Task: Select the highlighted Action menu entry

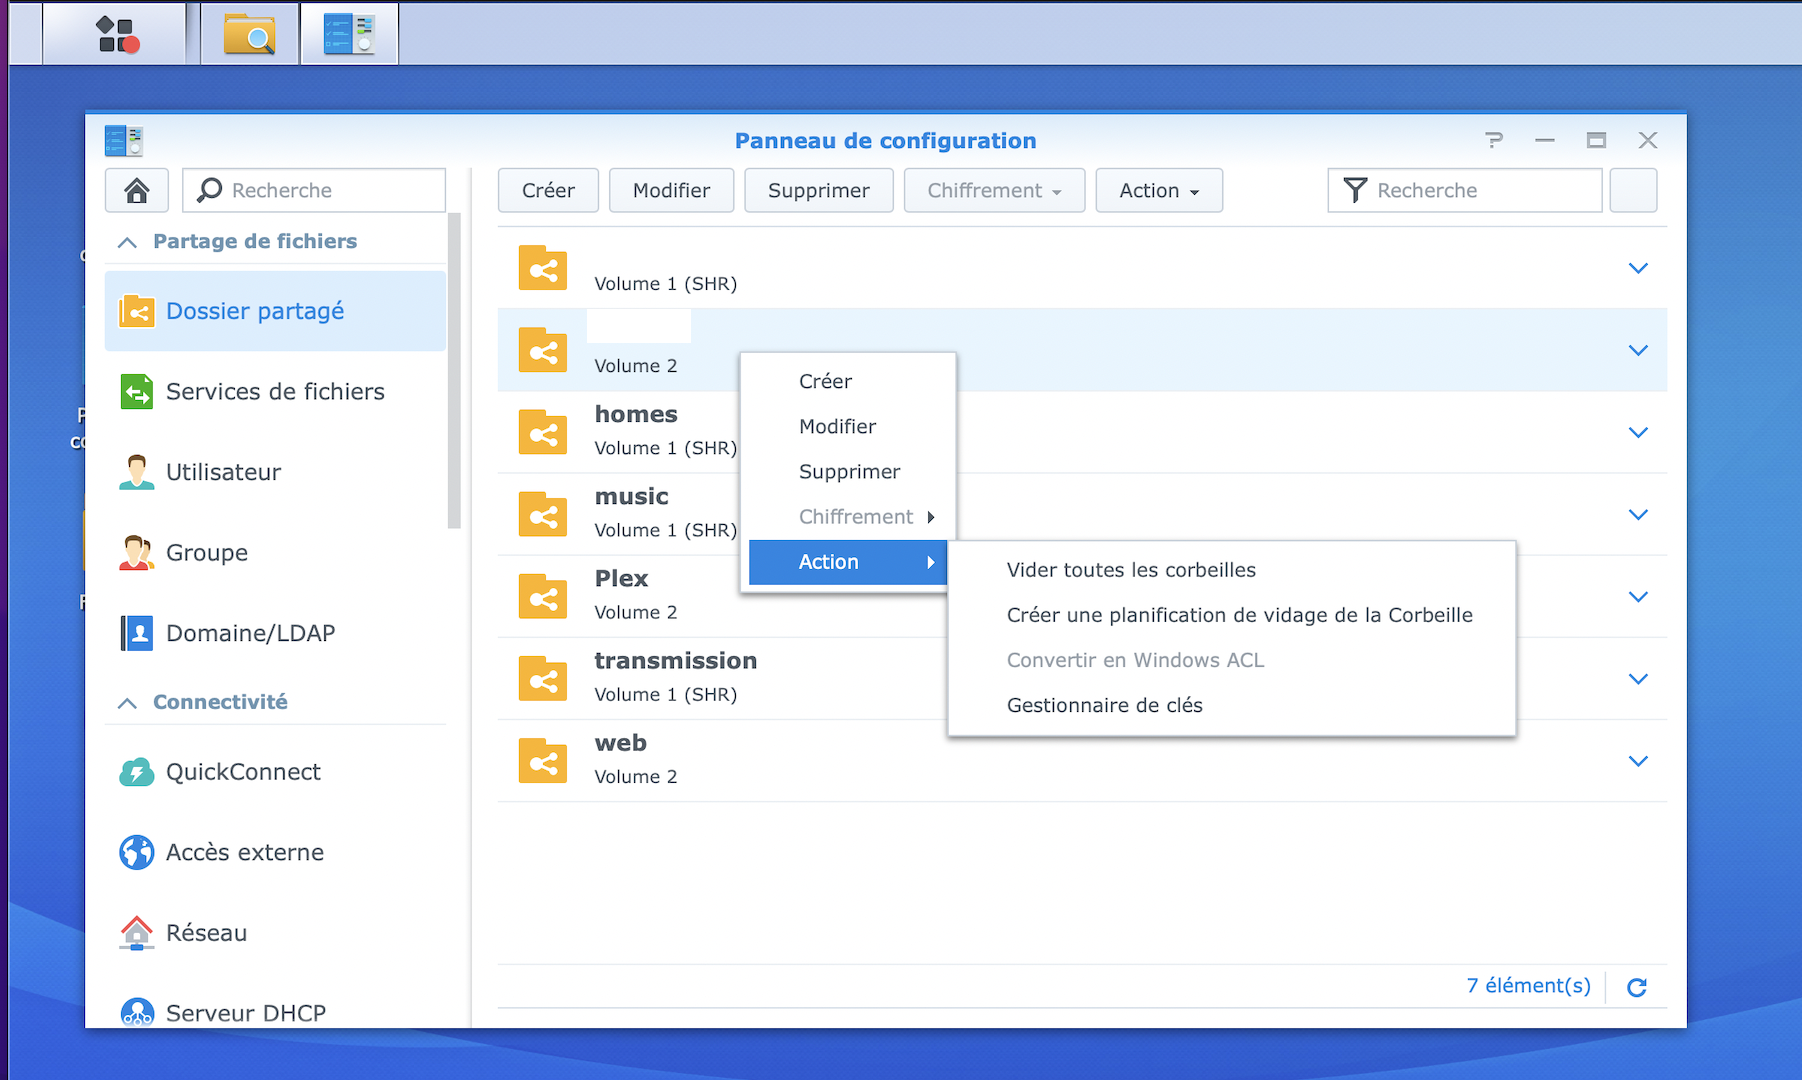Action: [x=848, y=562]
